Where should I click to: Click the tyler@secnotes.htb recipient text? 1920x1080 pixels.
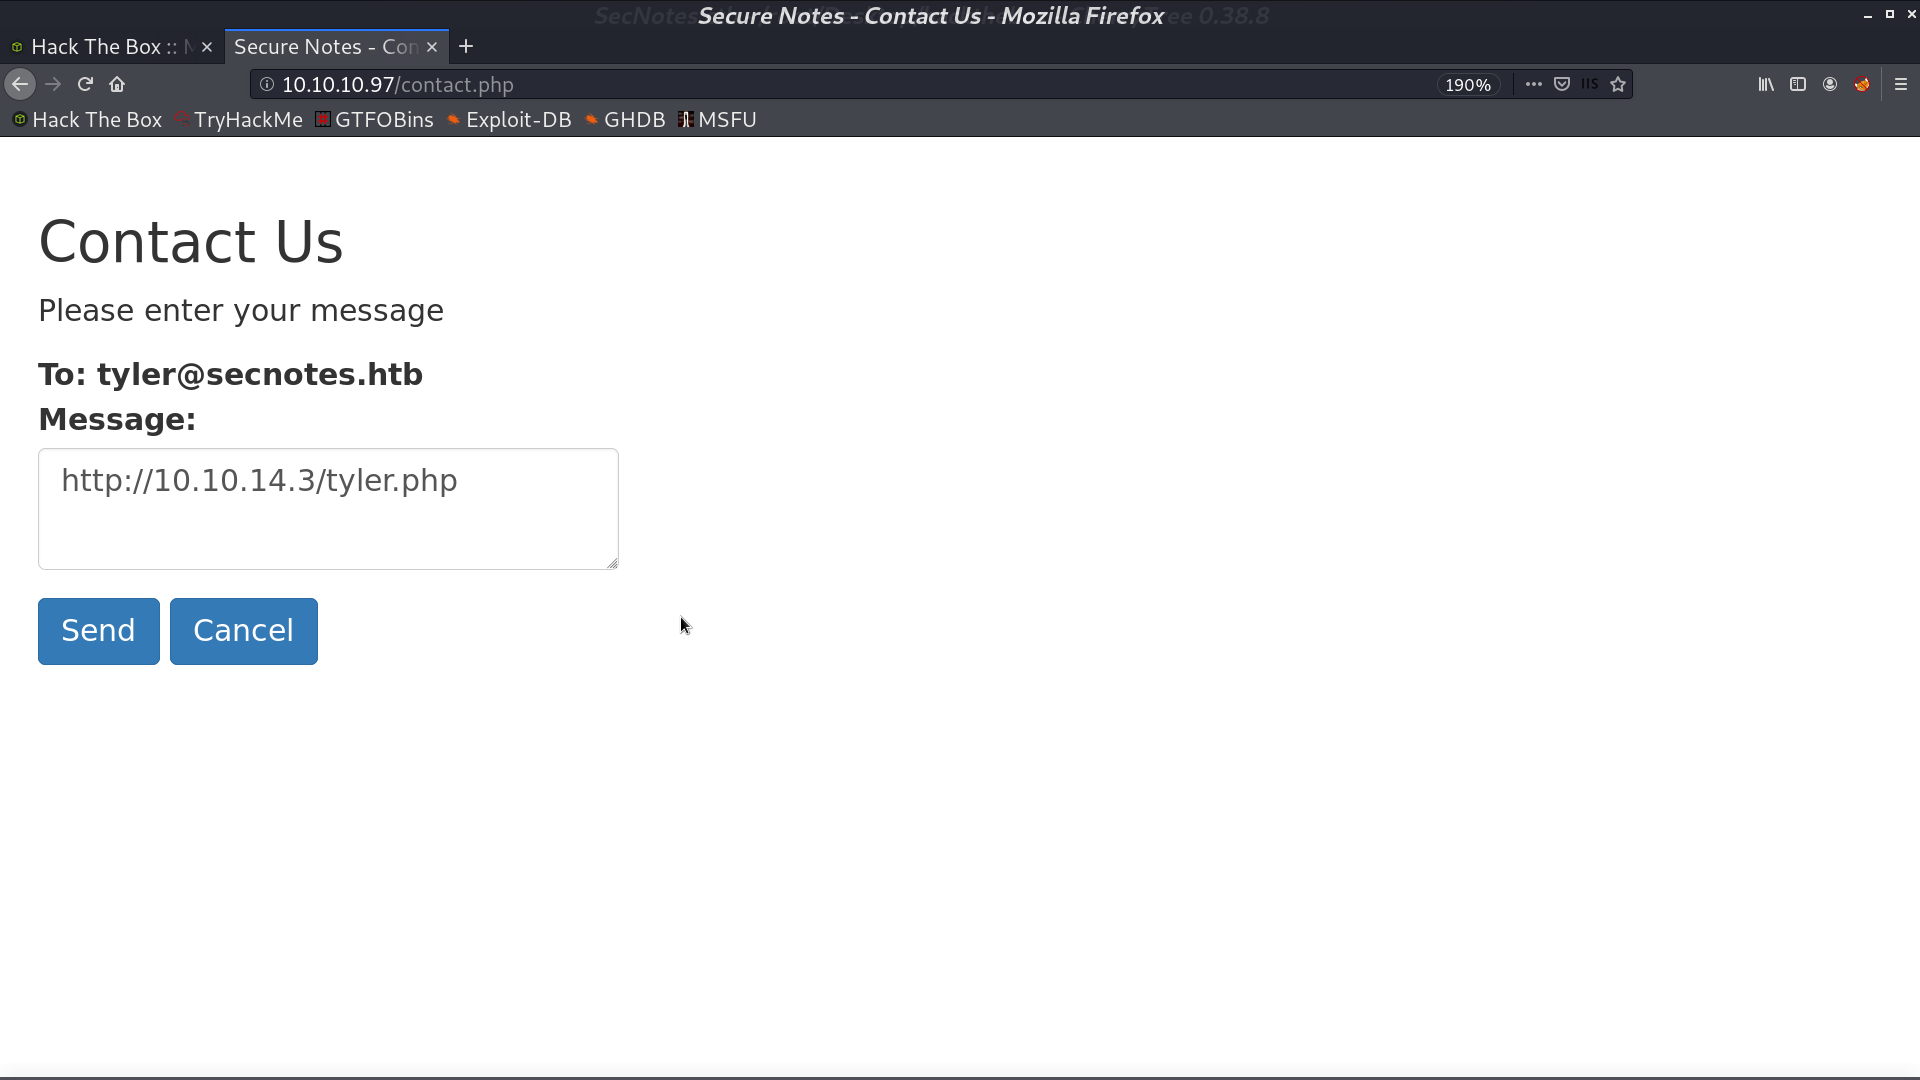[x=260, y=375]
